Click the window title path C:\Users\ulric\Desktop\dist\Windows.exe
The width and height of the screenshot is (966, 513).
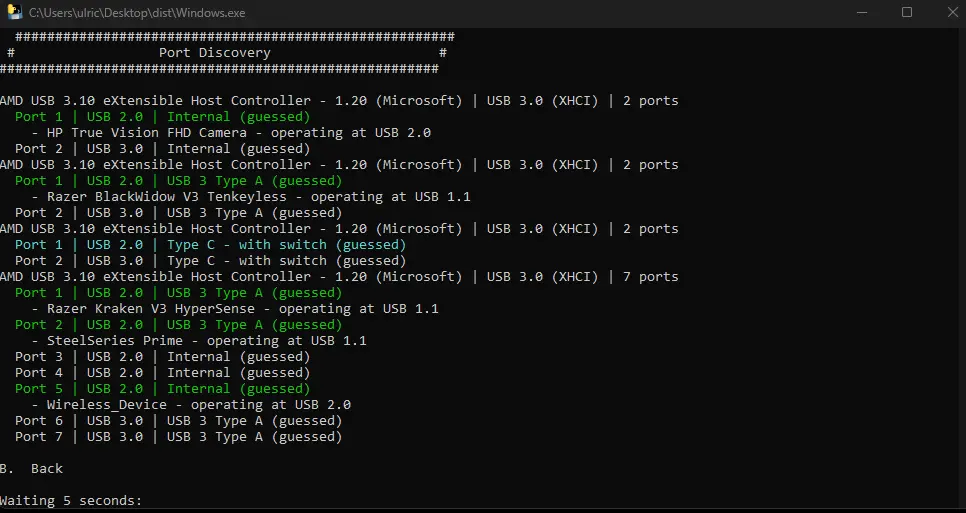coord(137,13)
